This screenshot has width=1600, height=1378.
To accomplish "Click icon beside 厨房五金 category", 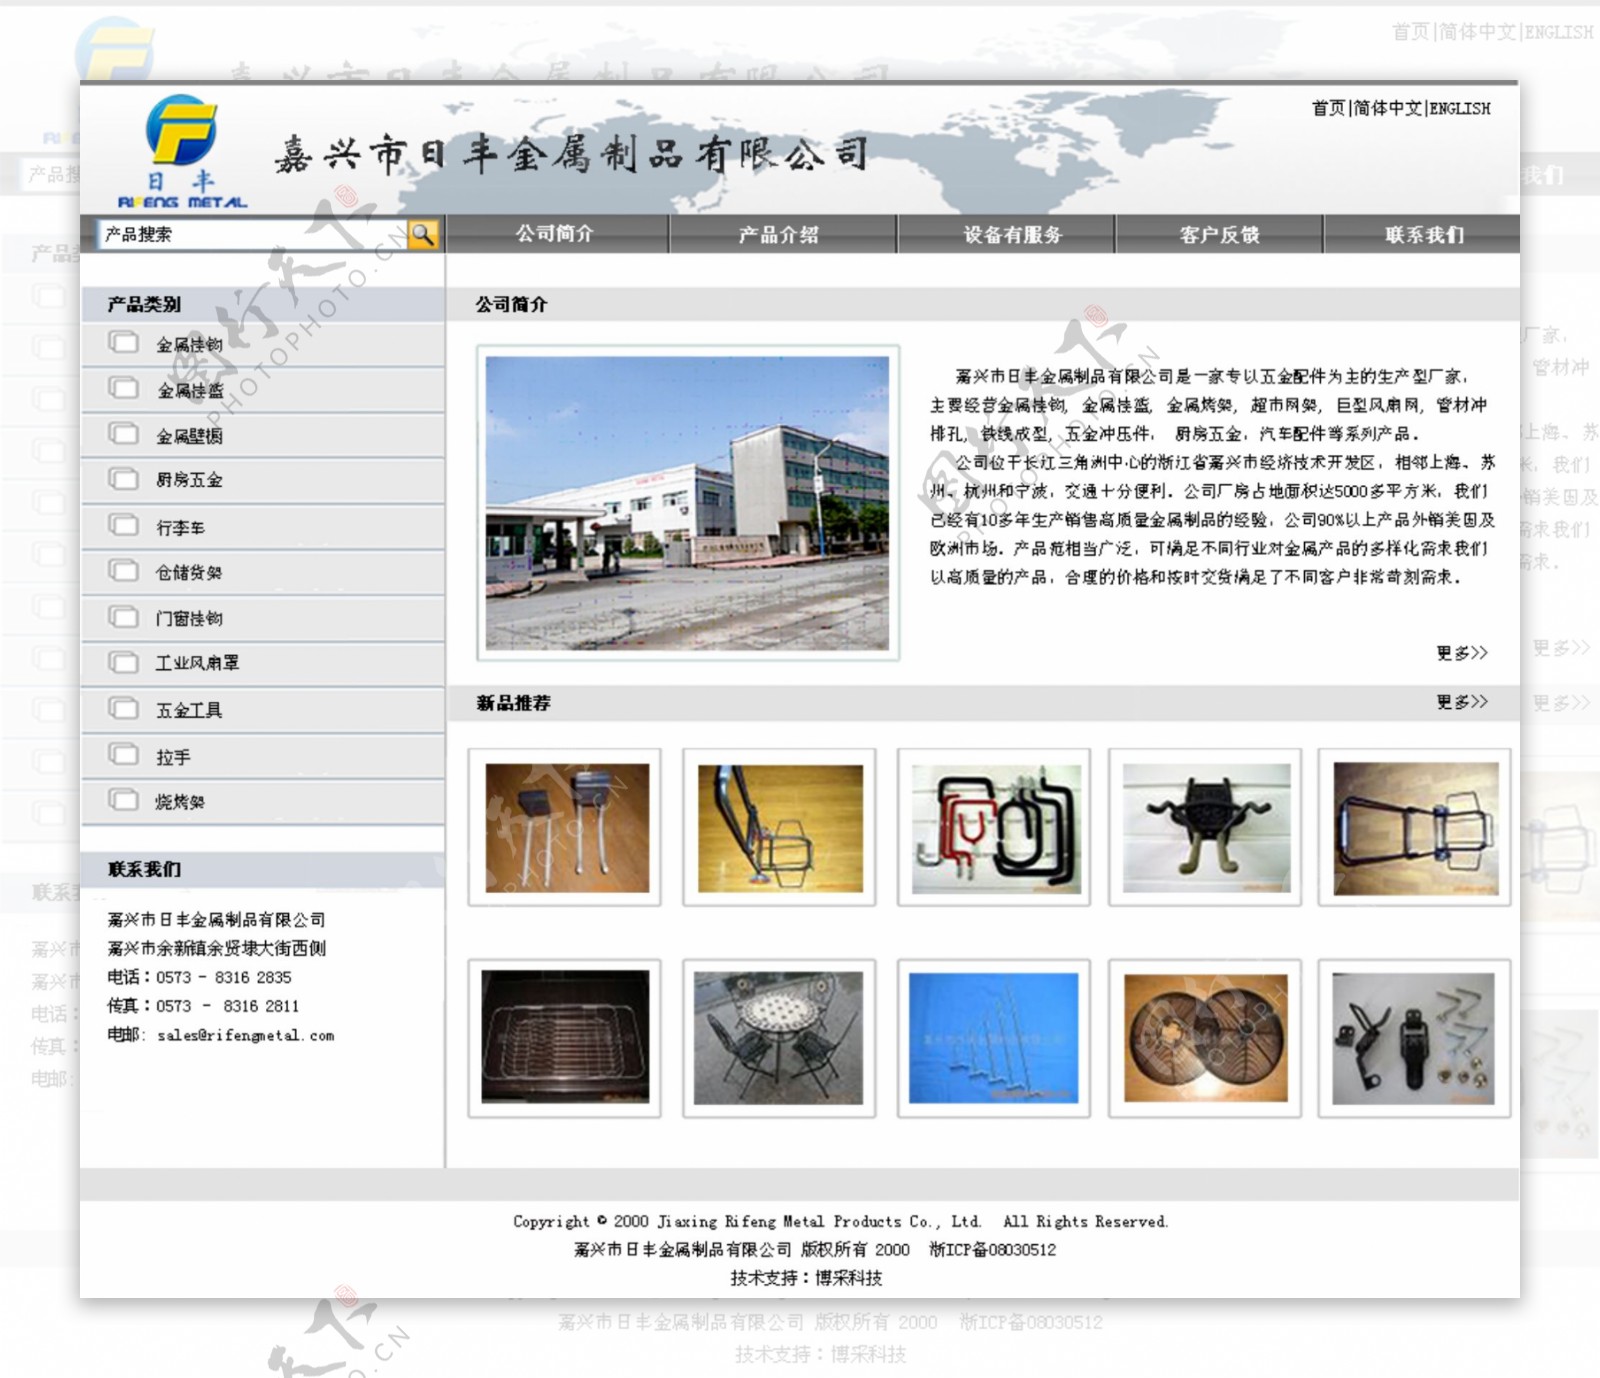I will coord(124,479).
